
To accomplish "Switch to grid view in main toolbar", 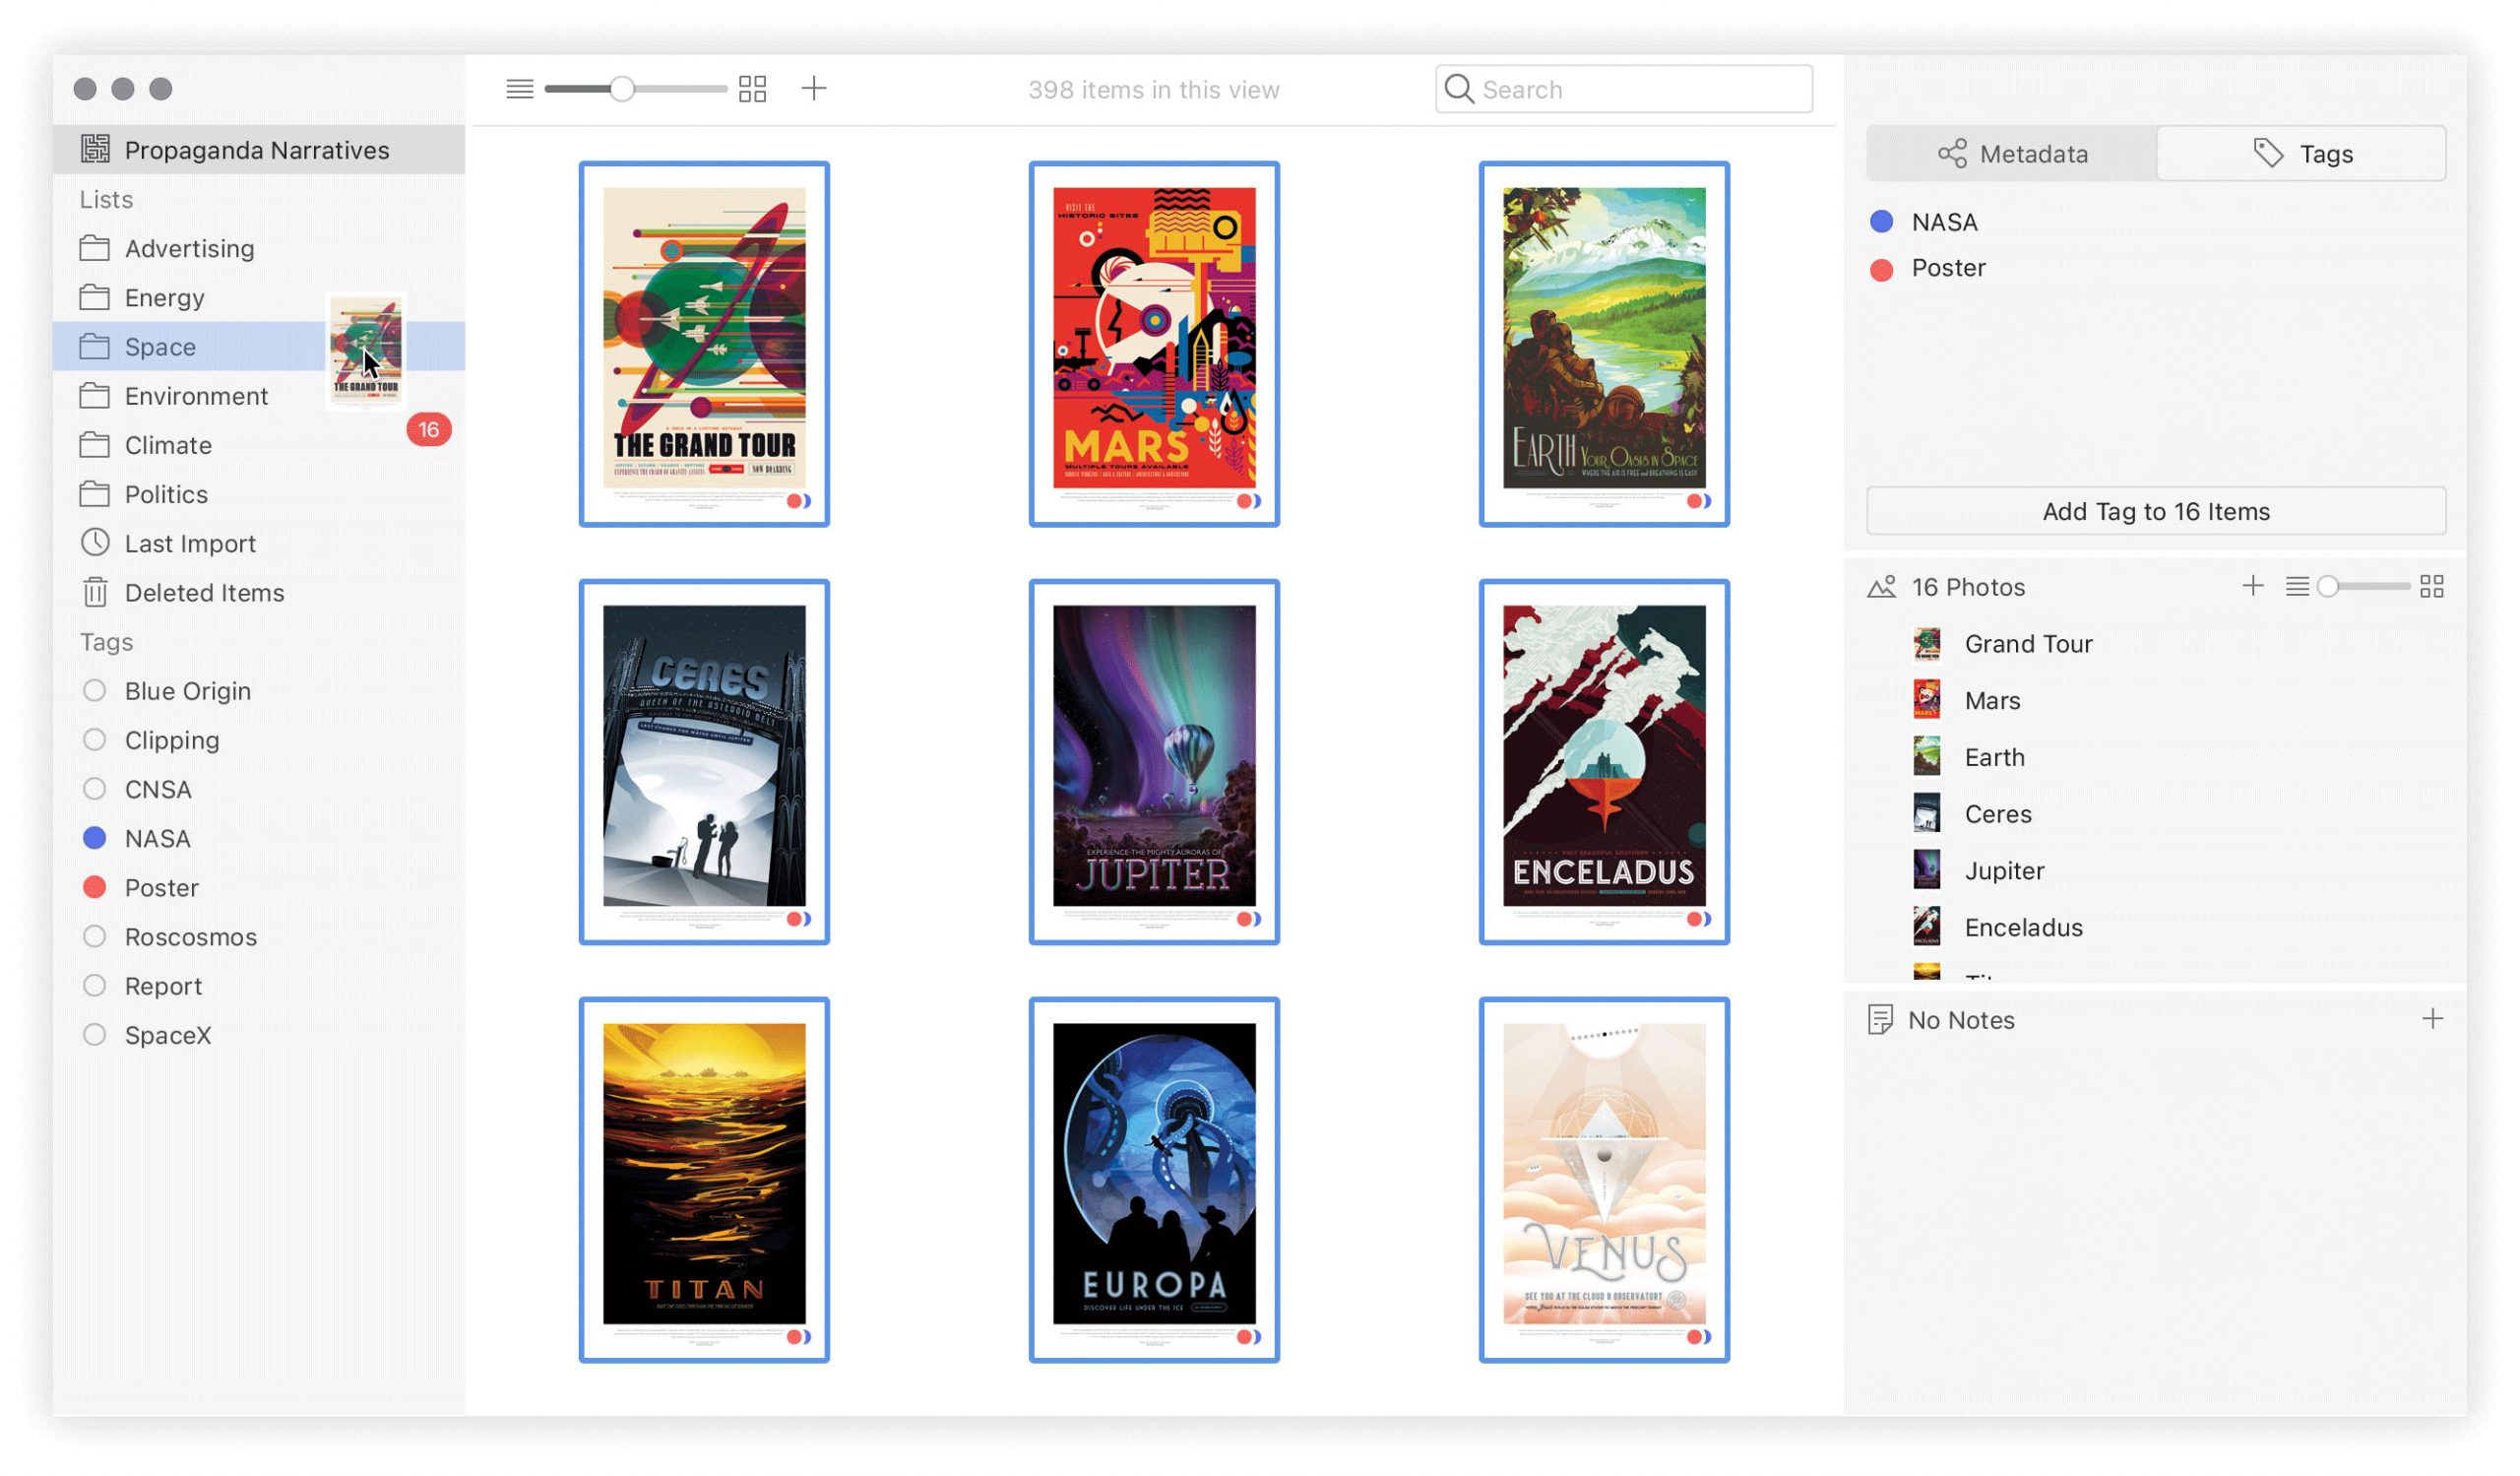I will click(752, 89).
